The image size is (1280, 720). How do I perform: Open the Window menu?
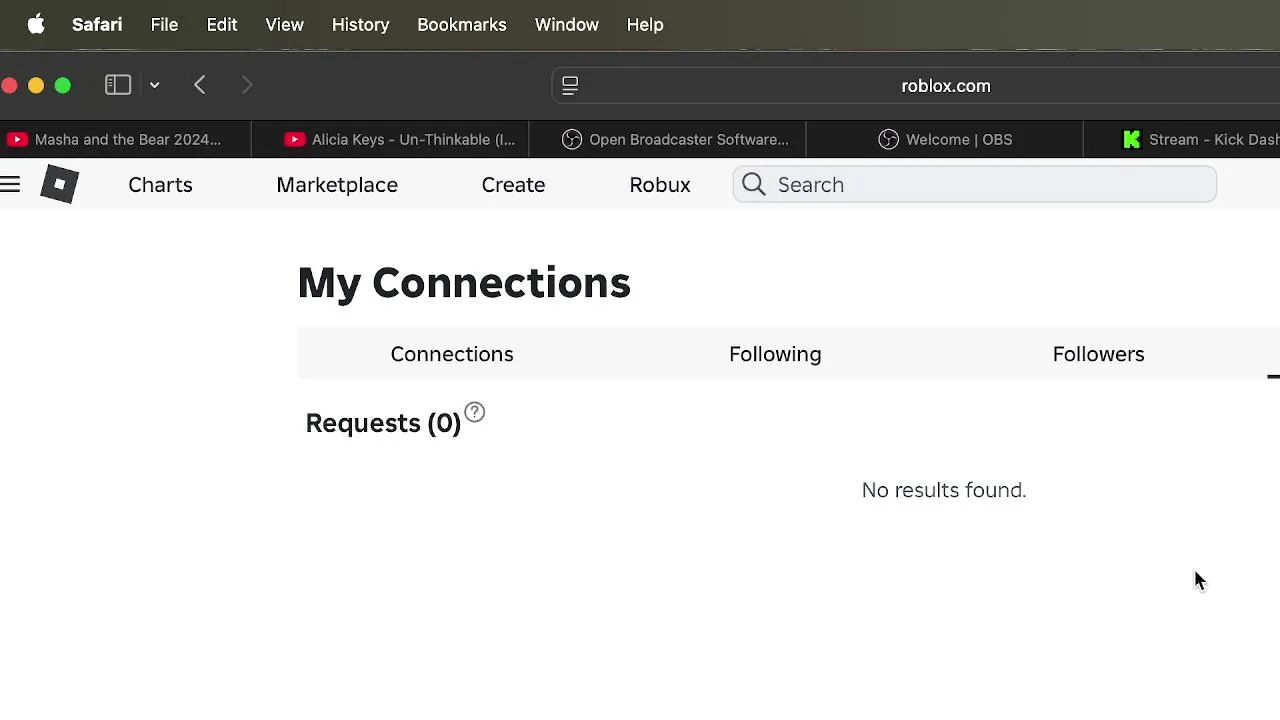(x=567, y=24)
